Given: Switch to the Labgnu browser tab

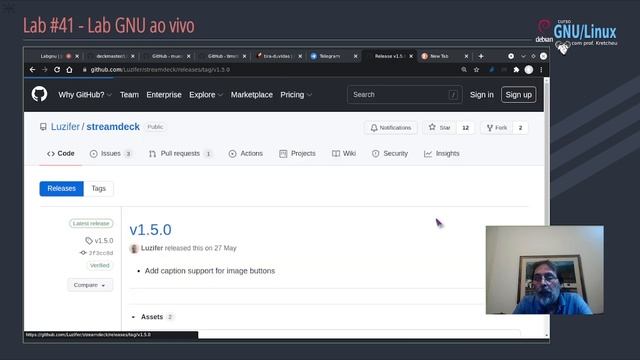Looking at the screenshot, I should (51, 56).
